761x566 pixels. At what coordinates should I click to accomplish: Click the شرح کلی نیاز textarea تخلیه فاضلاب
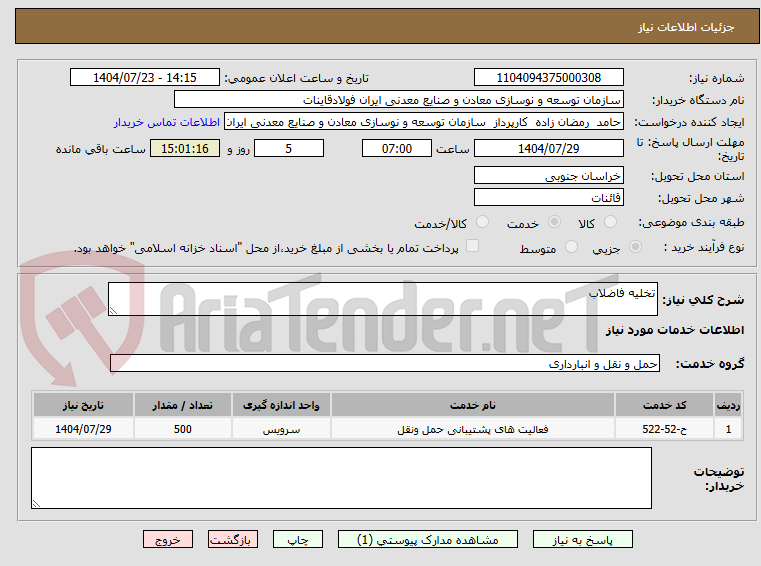coord(382,299)
